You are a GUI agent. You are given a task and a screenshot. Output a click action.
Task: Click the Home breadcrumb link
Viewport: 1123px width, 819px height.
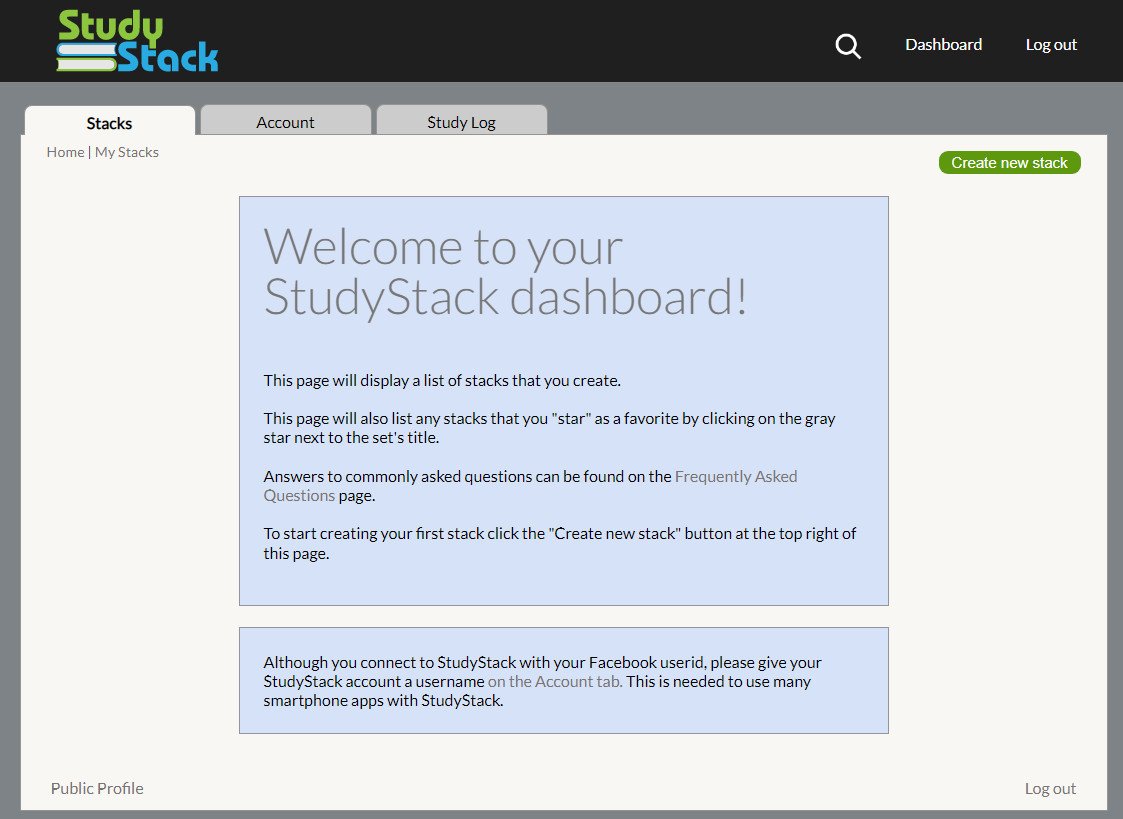pyautogui.click(x=65, y=152)
